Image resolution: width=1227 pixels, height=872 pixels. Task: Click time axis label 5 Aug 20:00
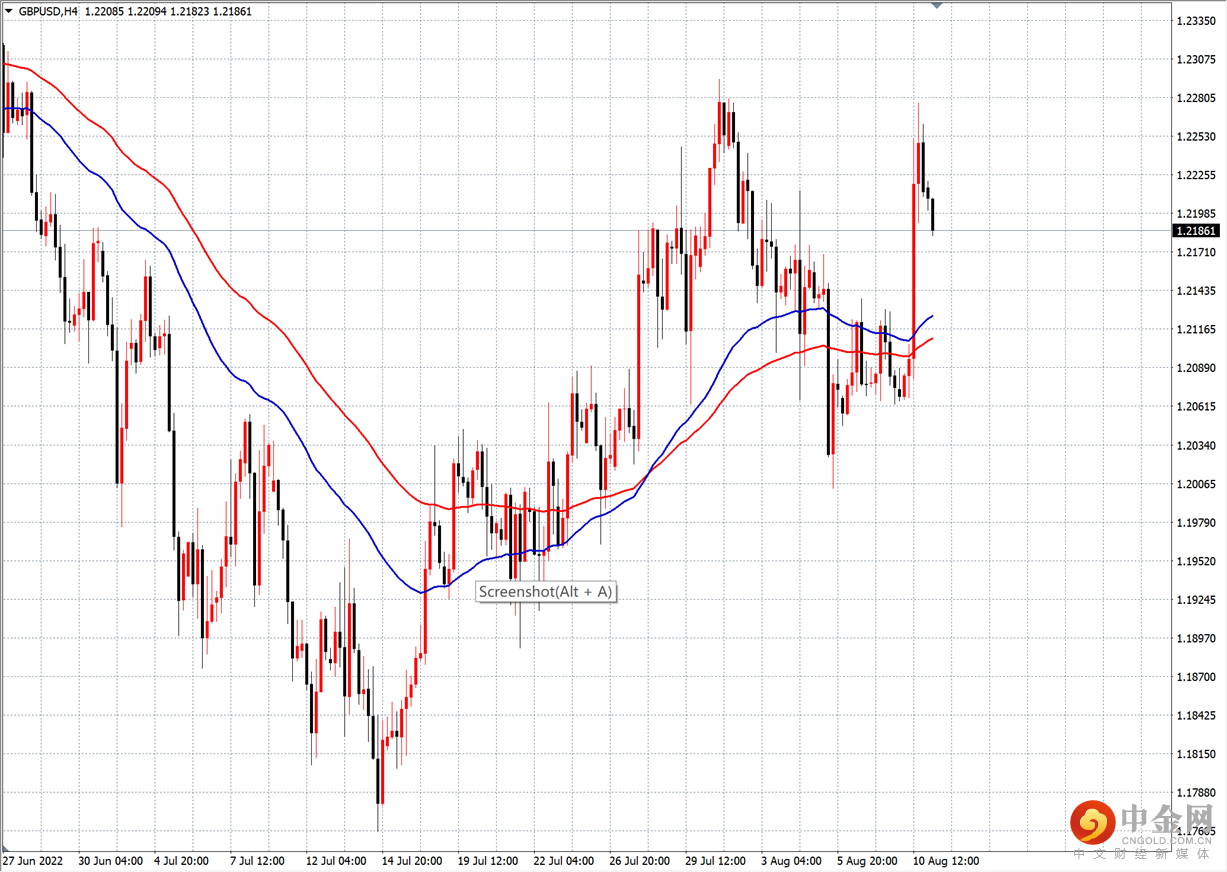866,861
